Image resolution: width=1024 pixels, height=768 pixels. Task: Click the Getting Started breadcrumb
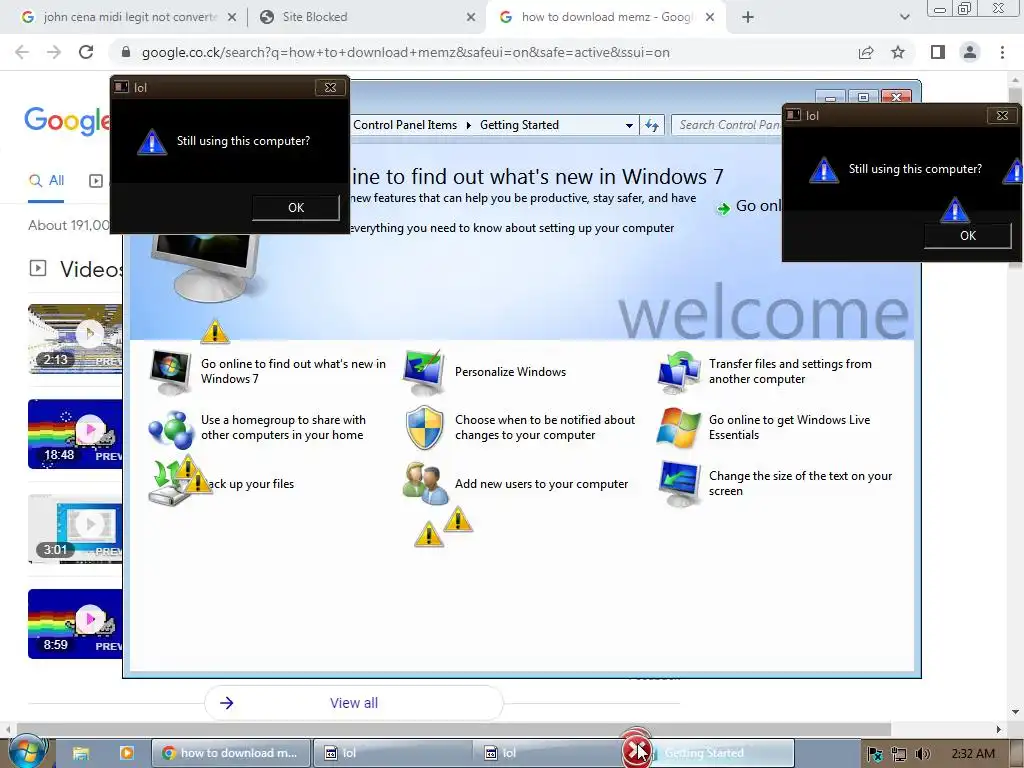pos(519,125)
